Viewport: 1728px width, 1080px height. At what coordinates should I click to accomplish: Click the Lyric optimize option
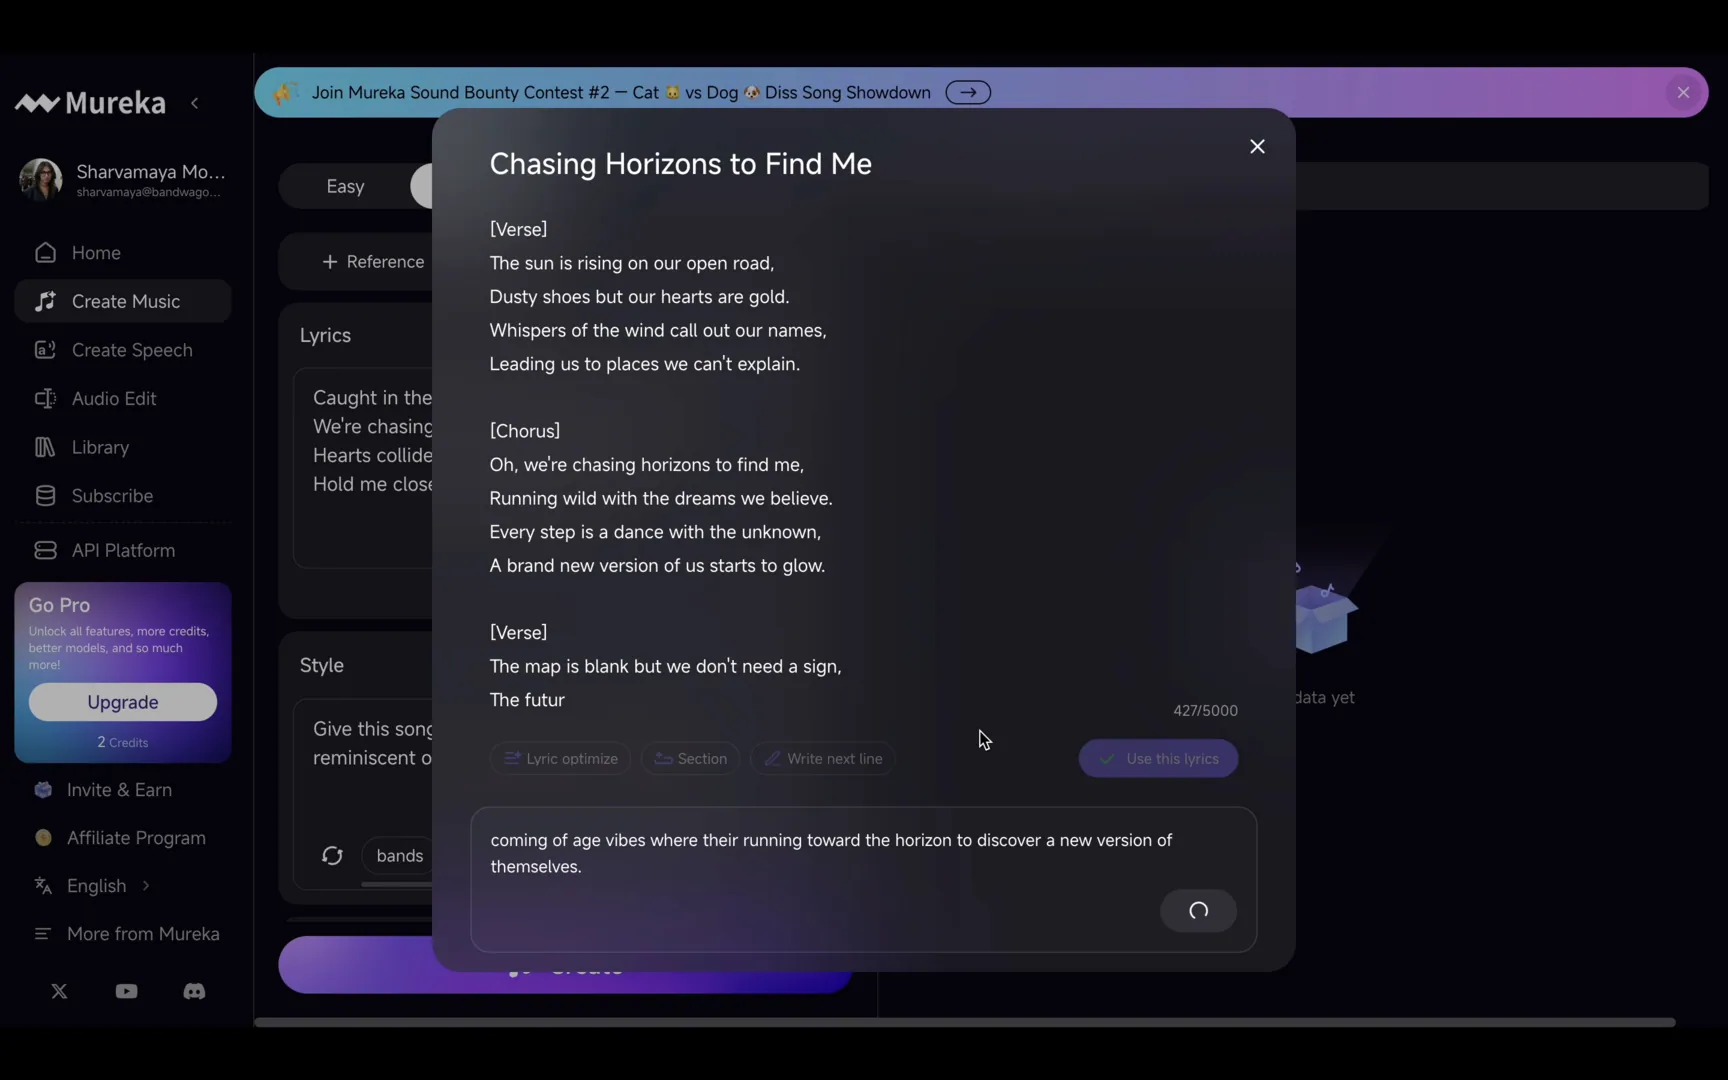point(560,759)
